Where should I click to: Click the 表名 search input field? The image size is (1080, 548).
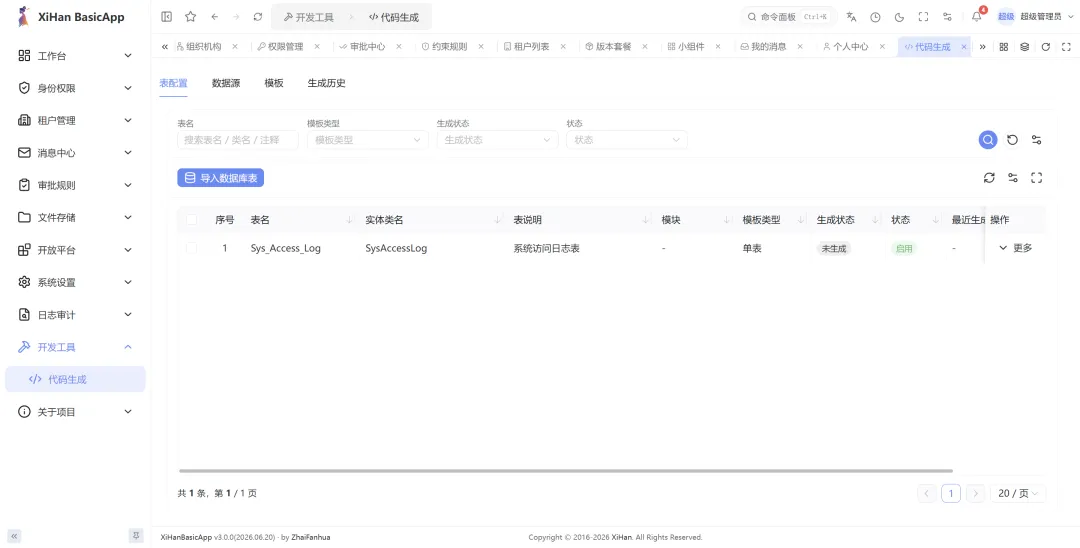pos(238,140)
